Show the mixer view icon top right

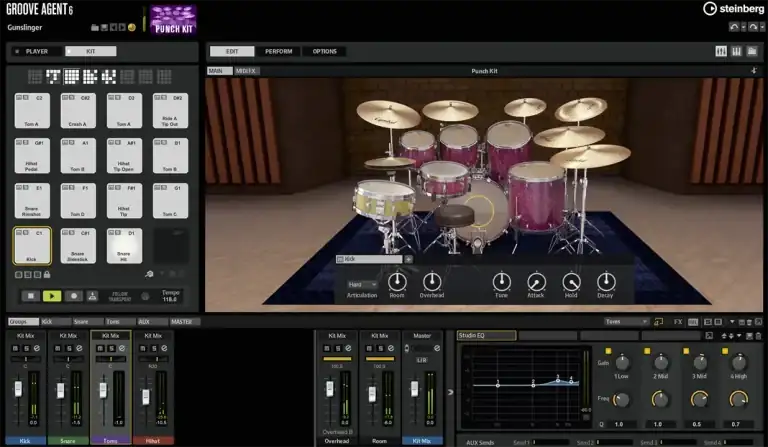[x=721, y=51]
